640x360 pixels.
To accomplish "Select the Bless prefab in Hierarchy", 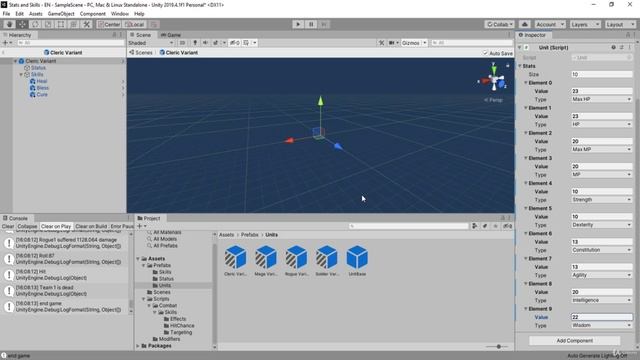I will pyautogui.click(x=42, y=88).
